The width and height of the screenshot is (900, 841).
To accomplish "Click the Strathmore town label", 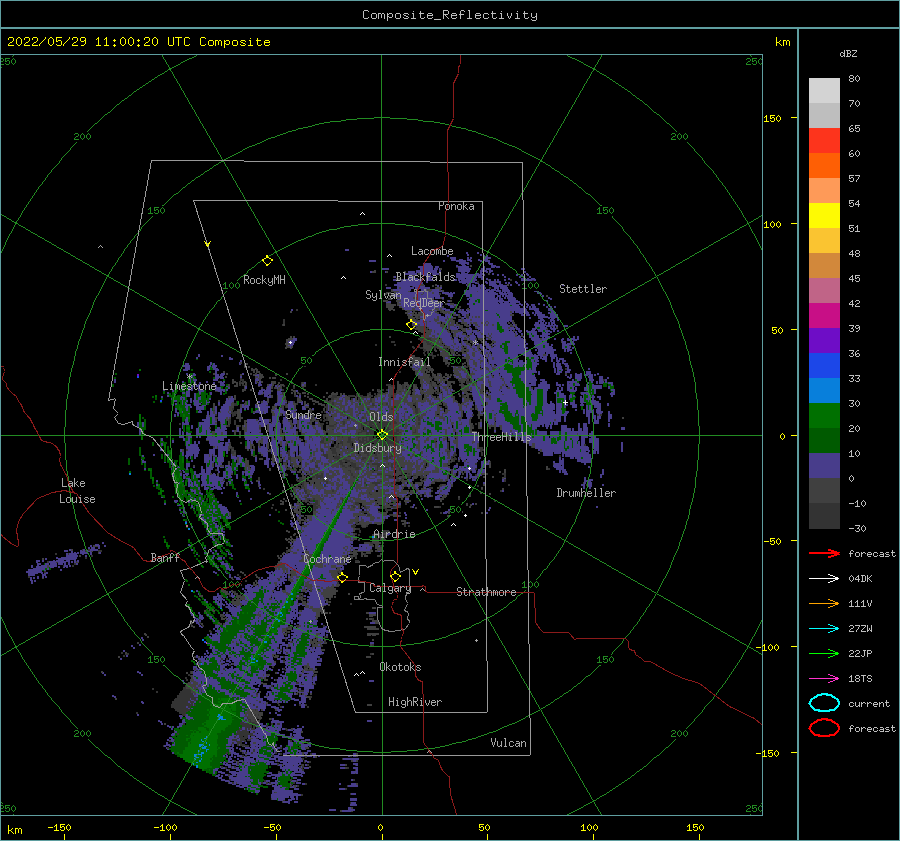I will (x=486, y=592).
